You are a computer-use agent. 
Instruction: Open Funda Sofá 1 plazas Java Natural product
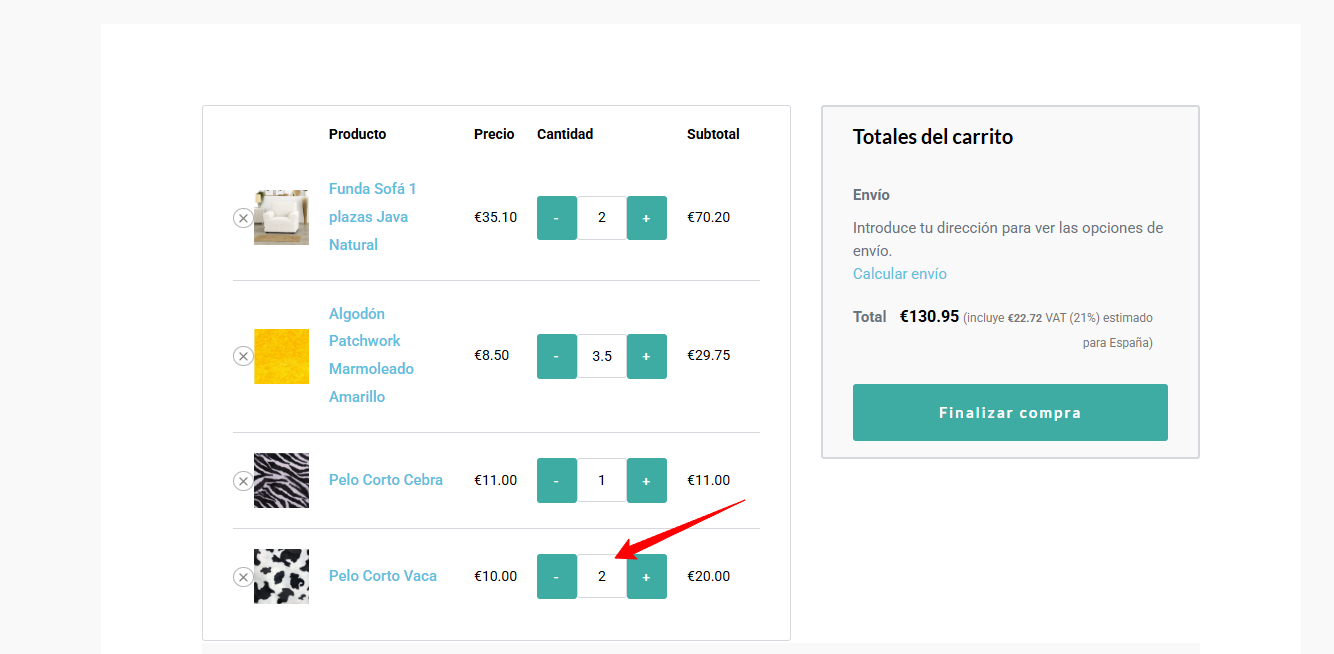click(372, 217)
